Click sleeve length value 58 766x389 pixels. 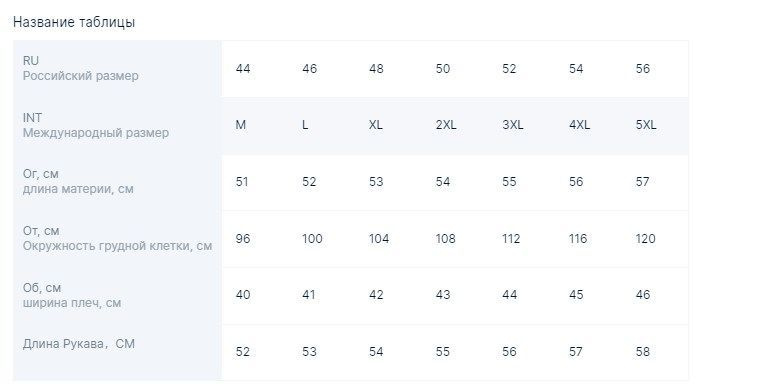coord(643,351)
